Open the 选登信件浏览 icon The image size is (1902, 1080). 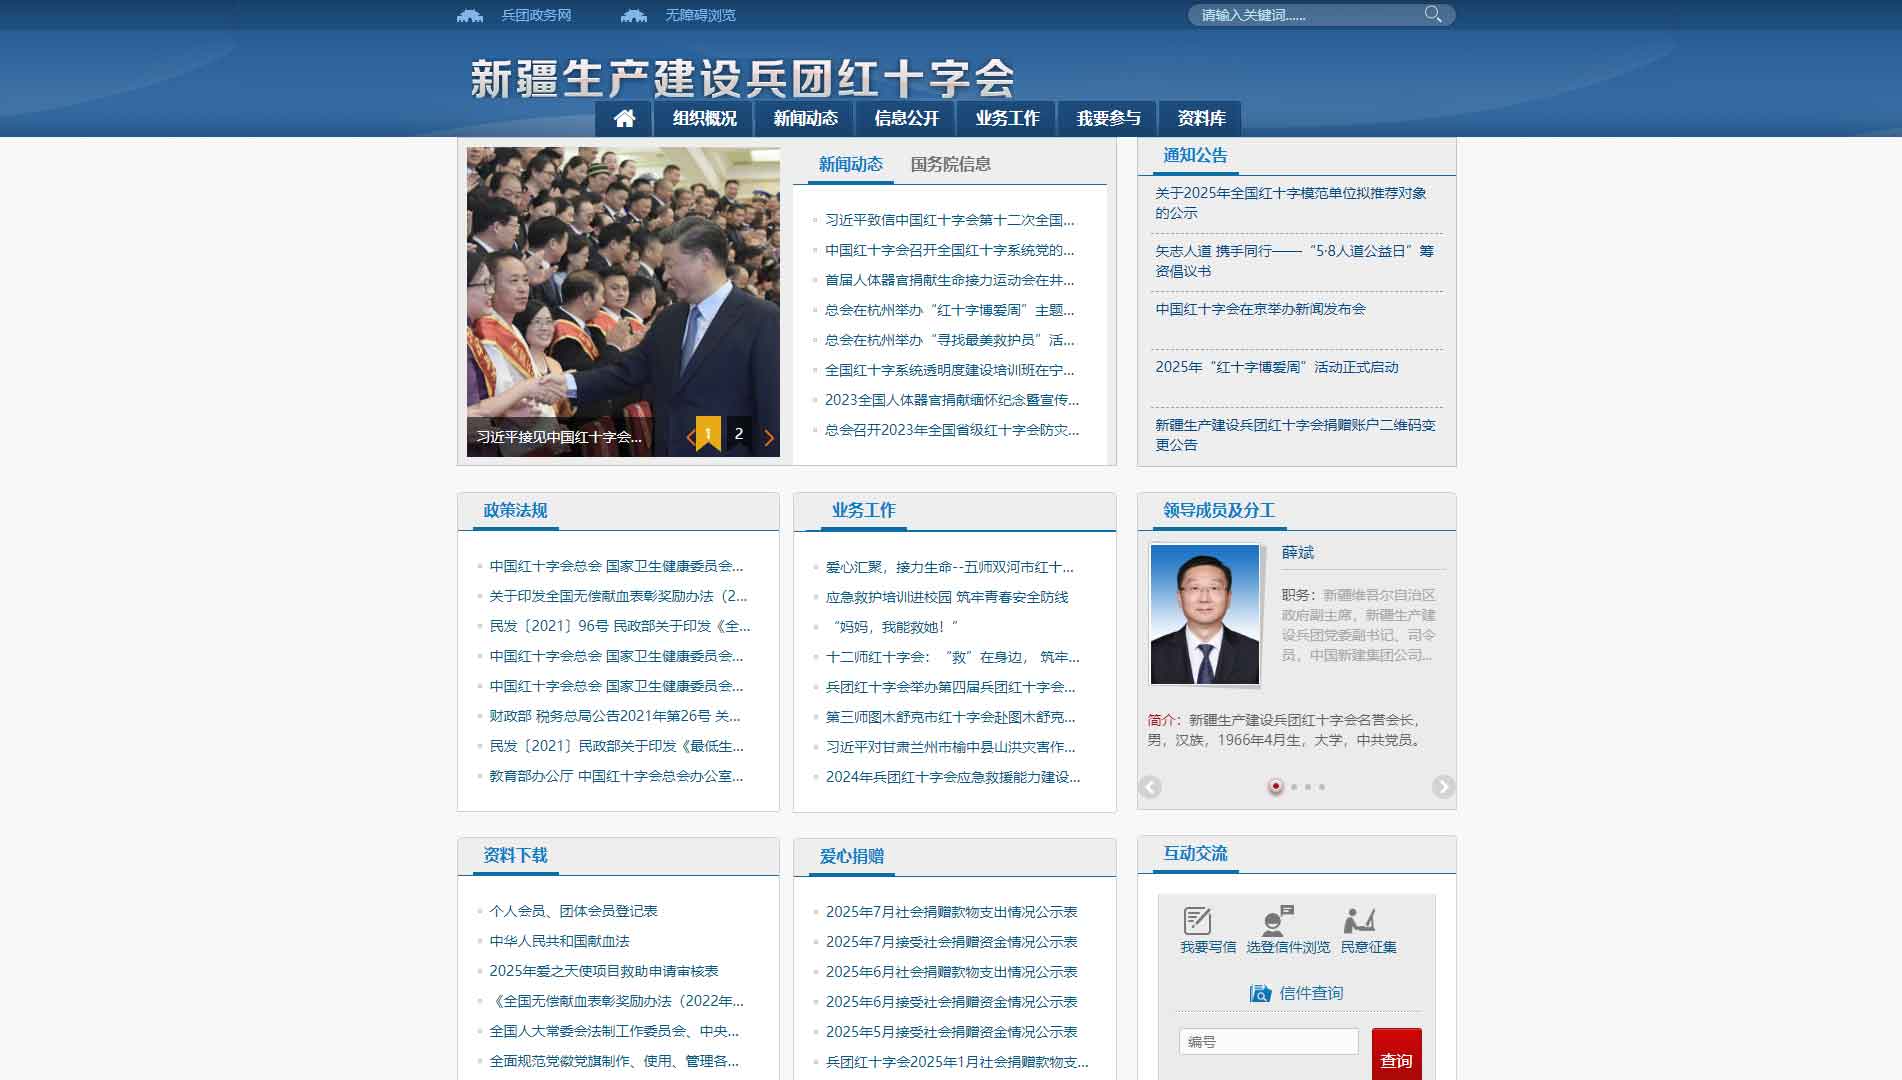[1278, 920]
